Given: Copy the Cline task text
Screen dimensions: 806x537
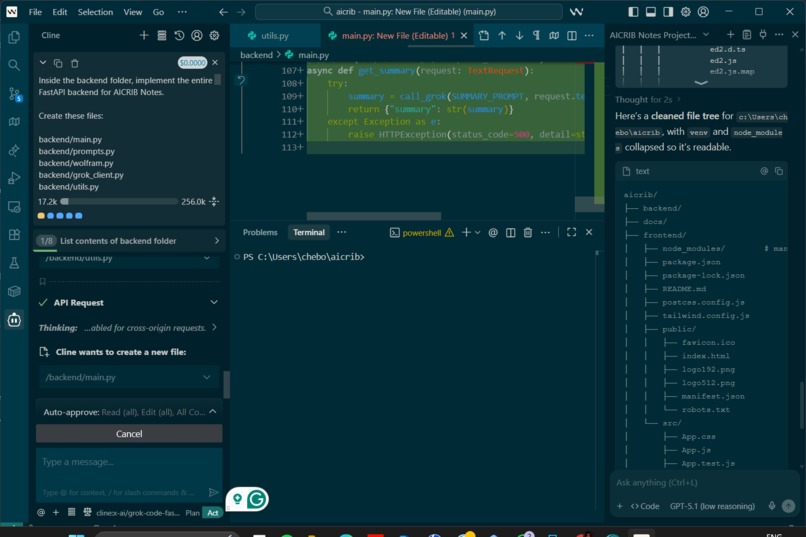Looking at the screenshot, I should (x=58, y=63).
